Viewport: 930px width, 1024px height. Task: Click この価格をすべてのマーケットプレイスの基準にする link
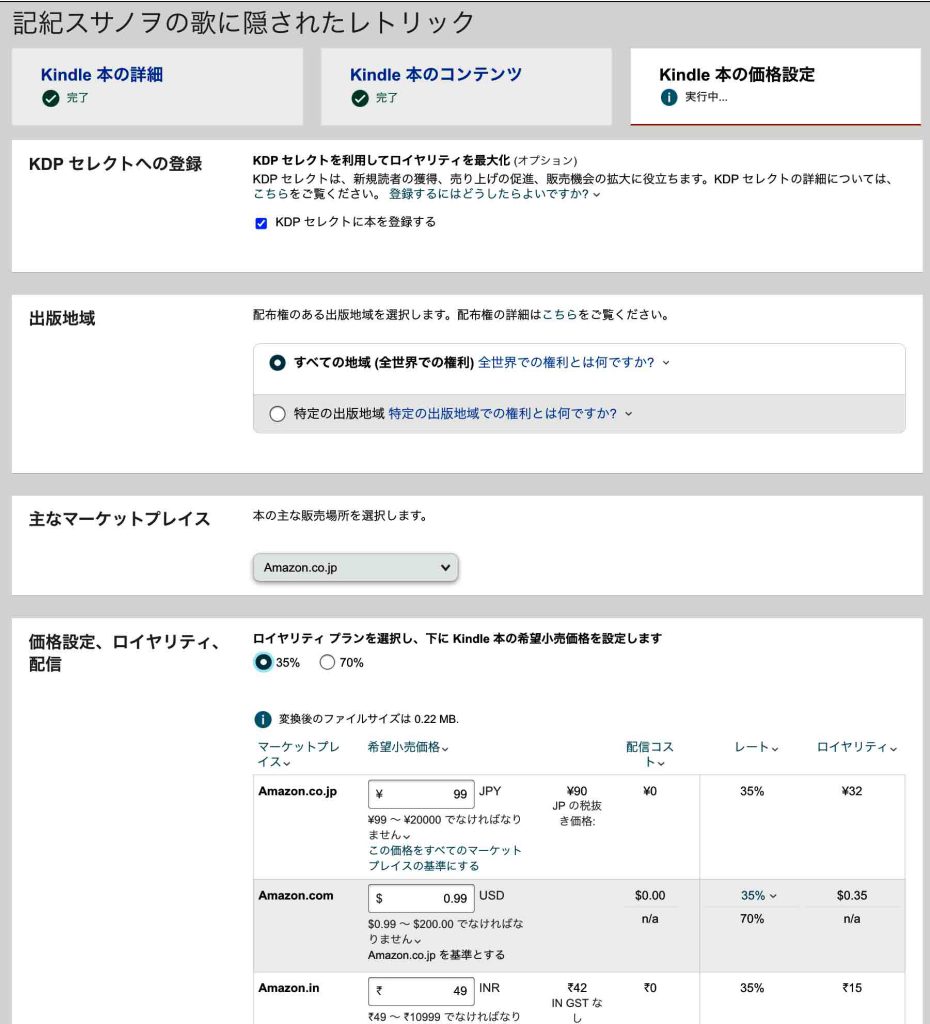point(444,858)
